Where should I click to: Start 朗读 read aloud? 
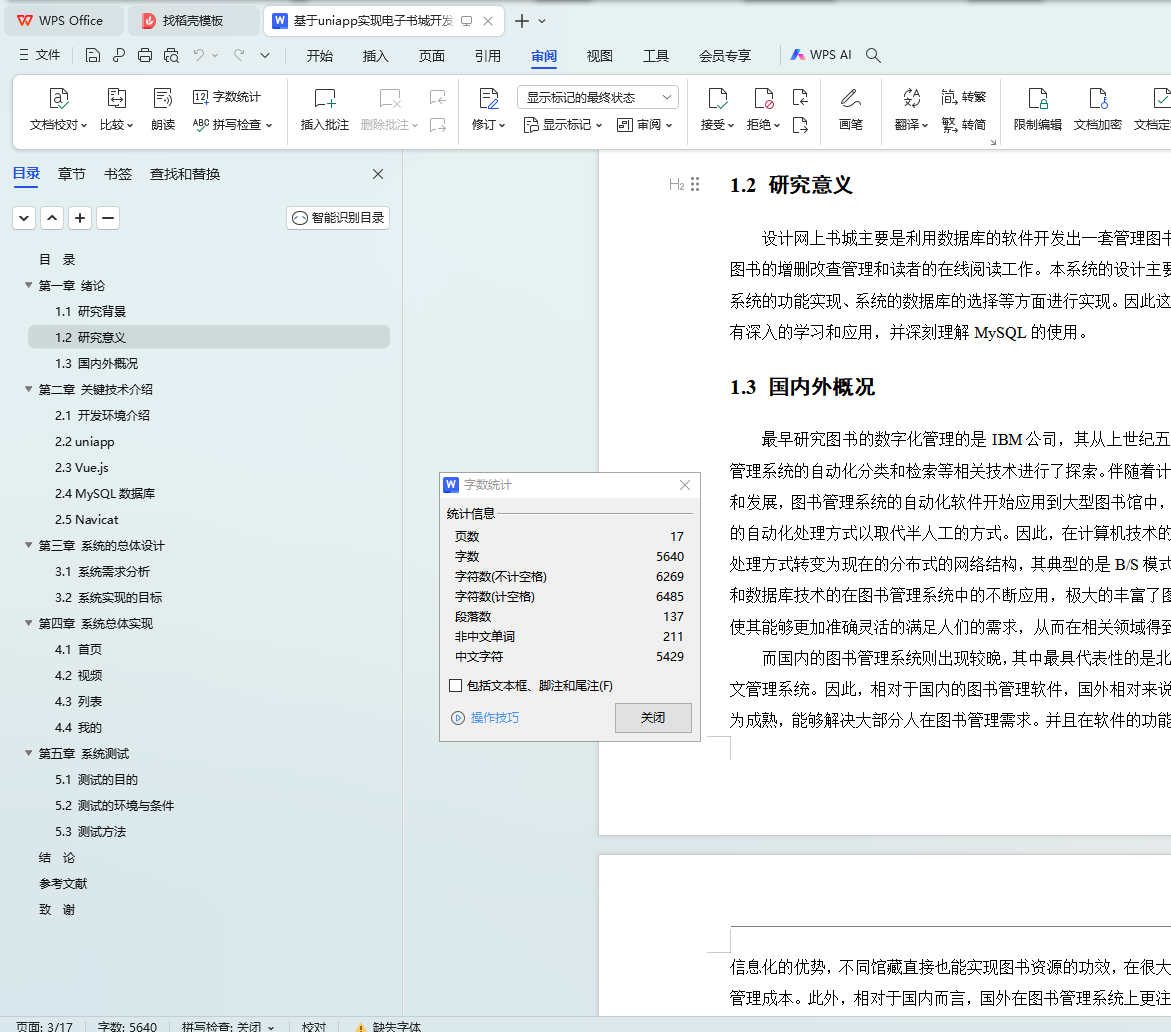click(163, 110)
